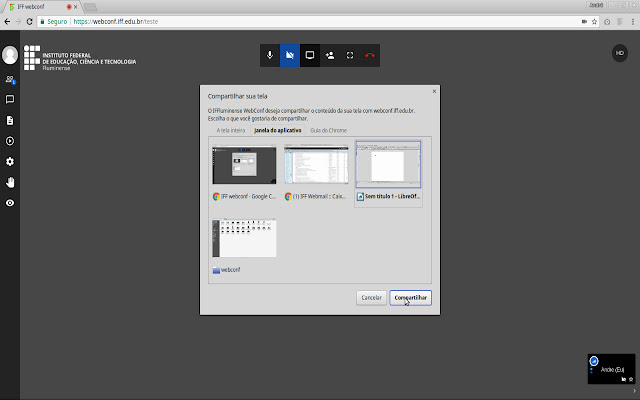Screen dimensions: 640x400
Task: Click the Compartilhar button
Action: point(411,298)
